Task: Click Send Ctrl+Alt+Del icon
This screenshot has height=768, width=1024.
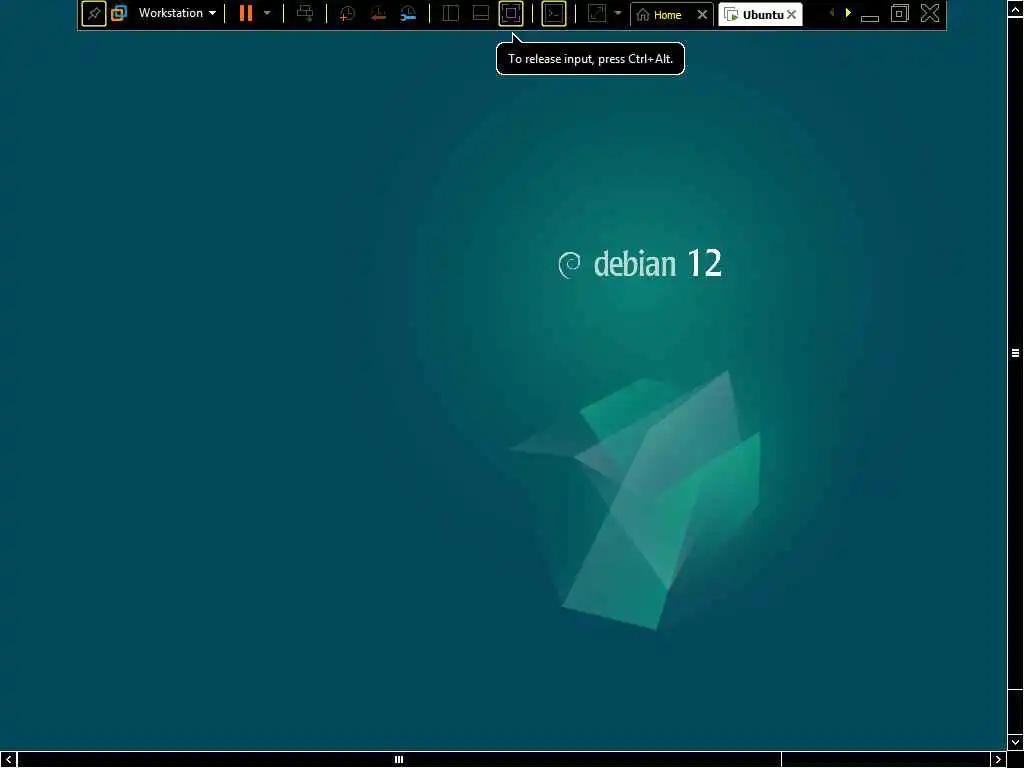Action: click(x=305, y=13)
